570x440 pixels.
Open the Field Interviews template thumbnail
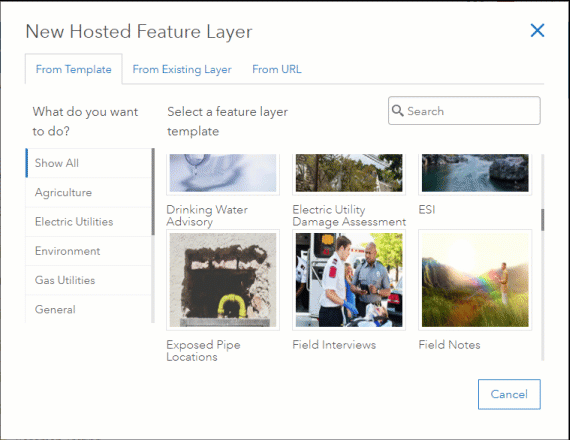[x=349, y=280]
